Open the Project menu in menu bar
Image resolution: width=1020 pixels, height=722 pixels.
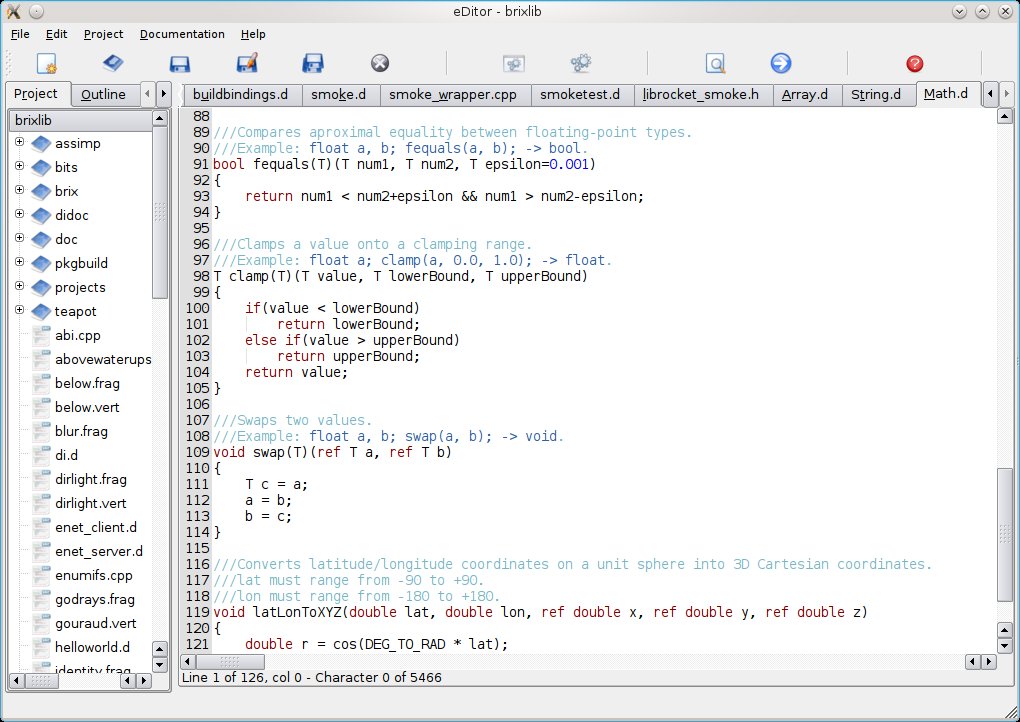[104, 34]
